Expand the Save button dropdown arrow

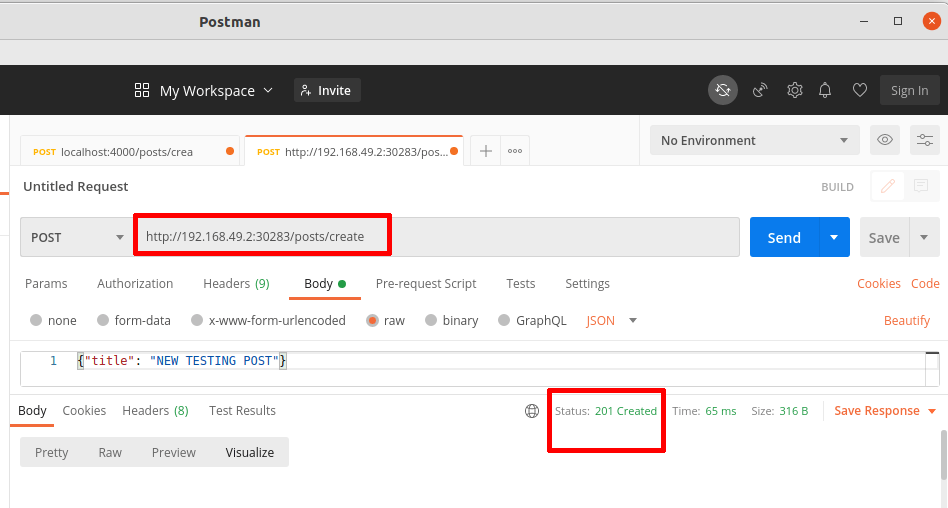[924, 237]
